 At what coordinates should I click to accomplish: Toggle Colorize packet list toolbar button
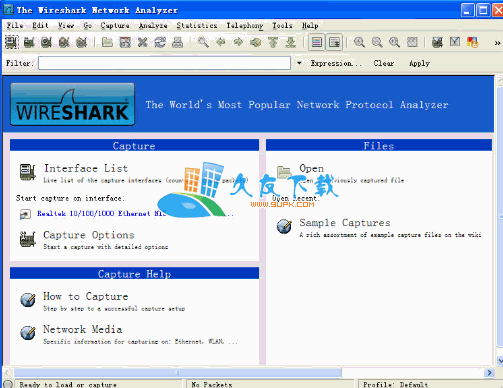(x=317, y=42)
